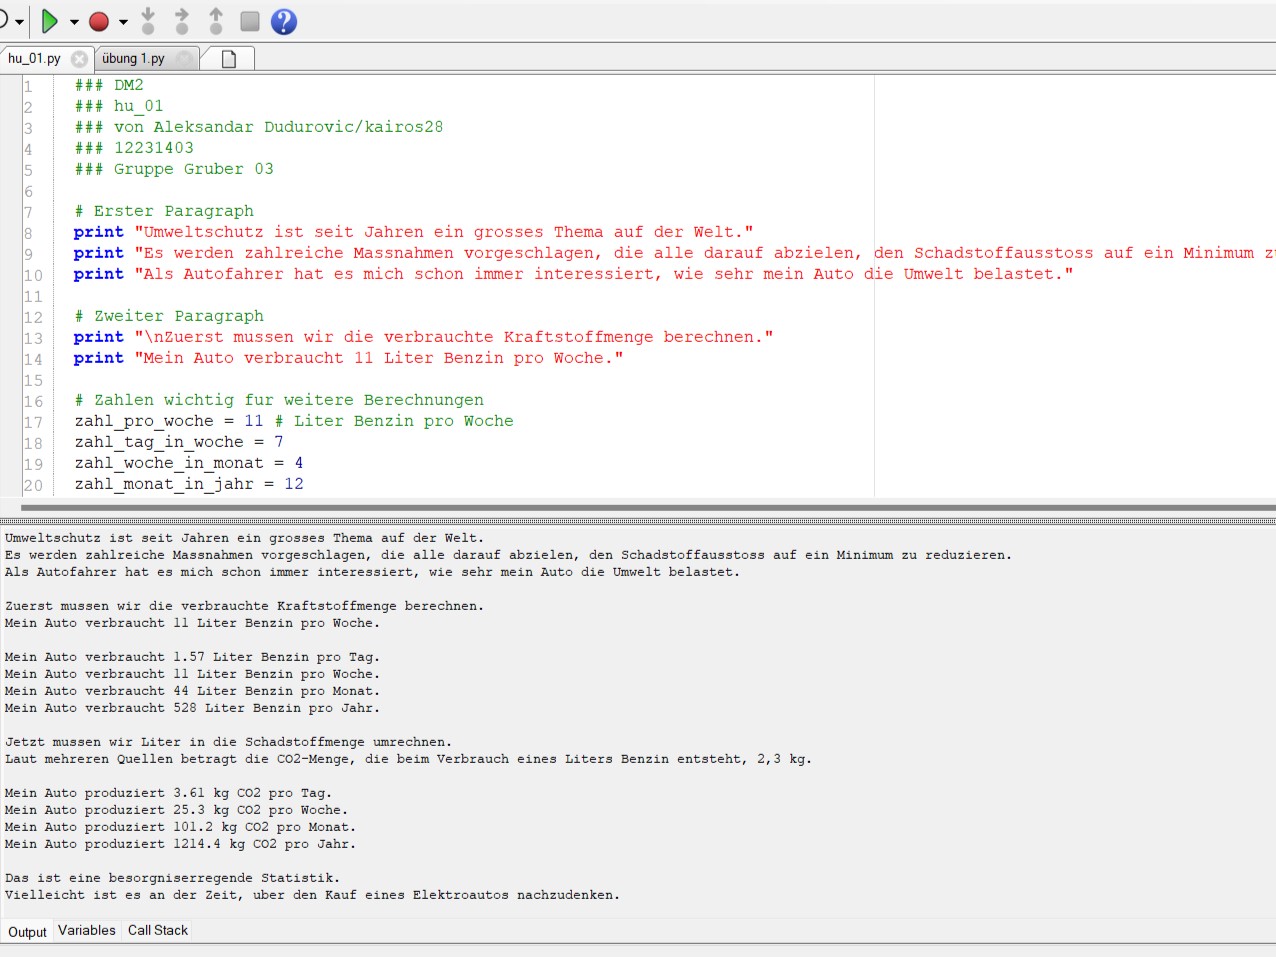Click the red stop/record circle icon
Viewport: 1276px width, 957px height.
[98, 21]
